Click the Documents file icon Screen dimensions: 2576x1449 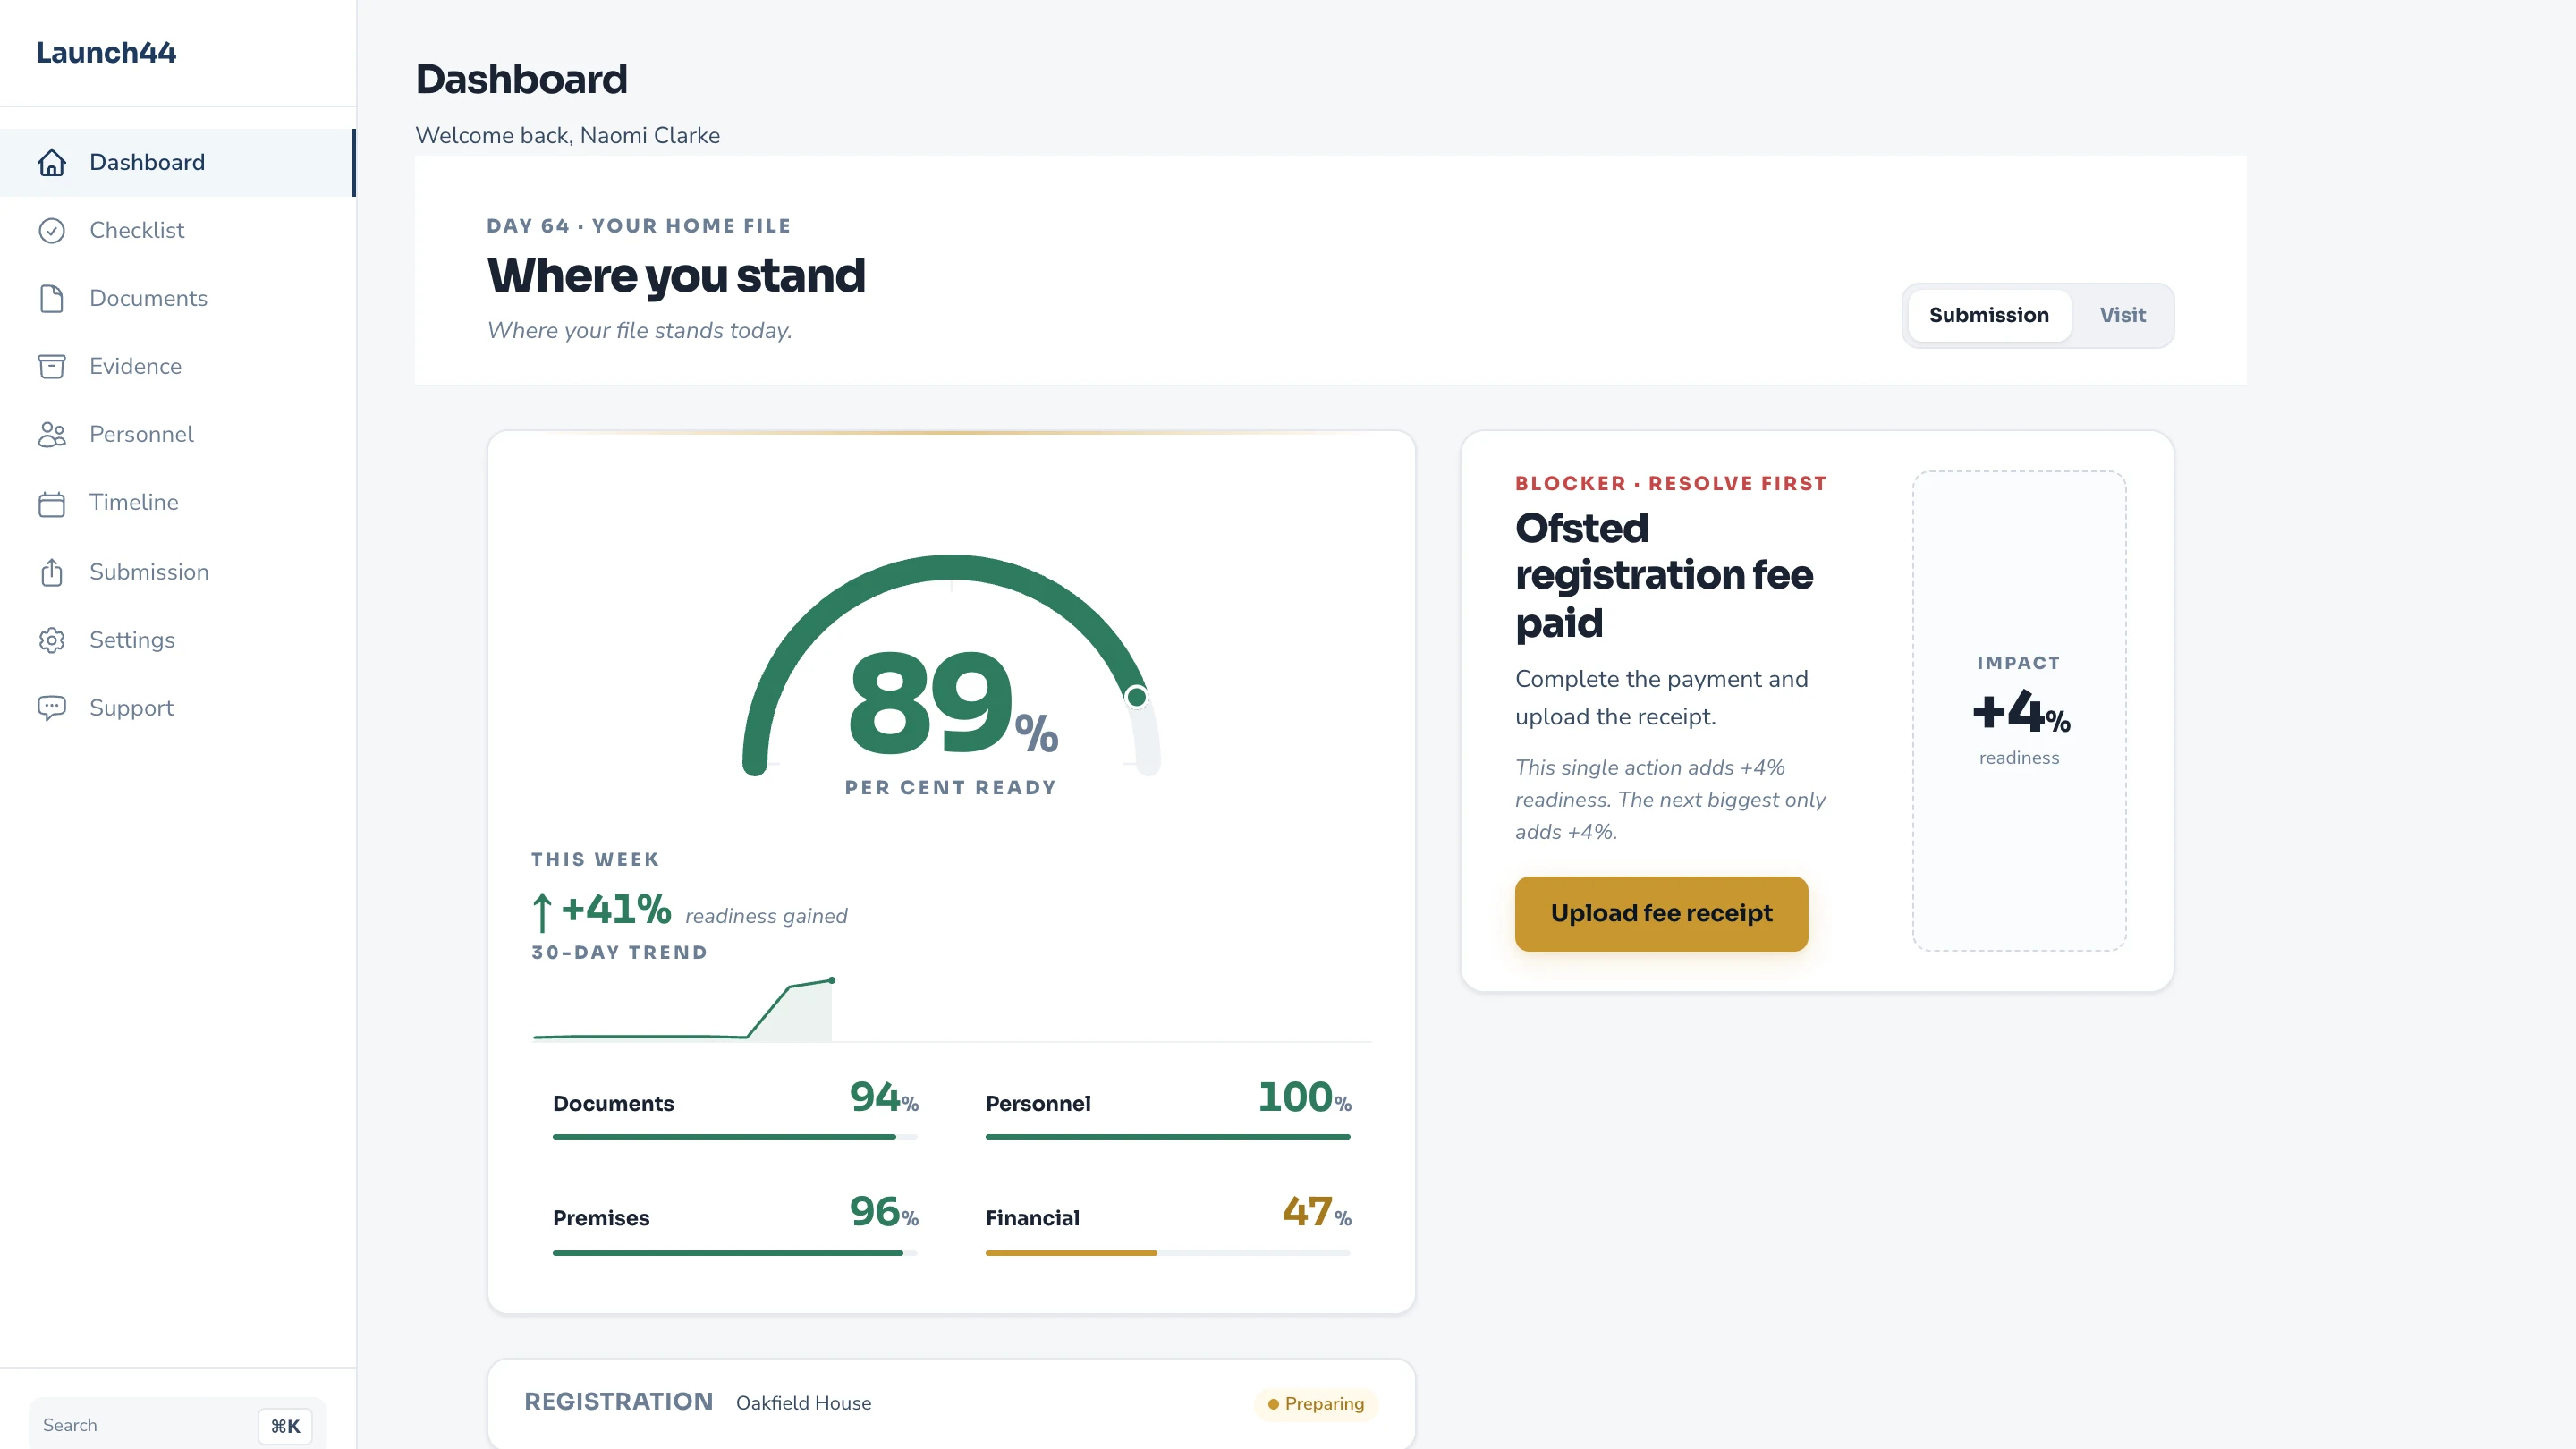[x=52, y=298]
